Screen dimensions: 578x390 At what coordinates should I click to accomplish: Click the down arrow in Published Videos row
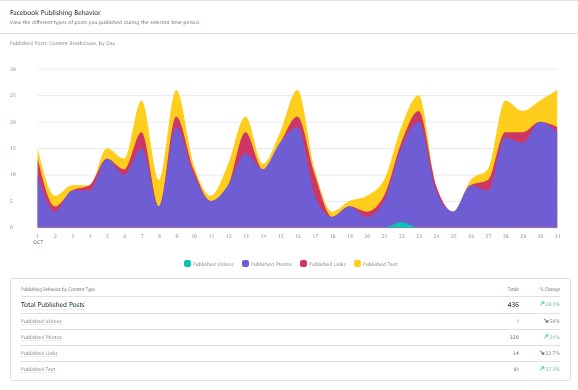coord(546,321)
